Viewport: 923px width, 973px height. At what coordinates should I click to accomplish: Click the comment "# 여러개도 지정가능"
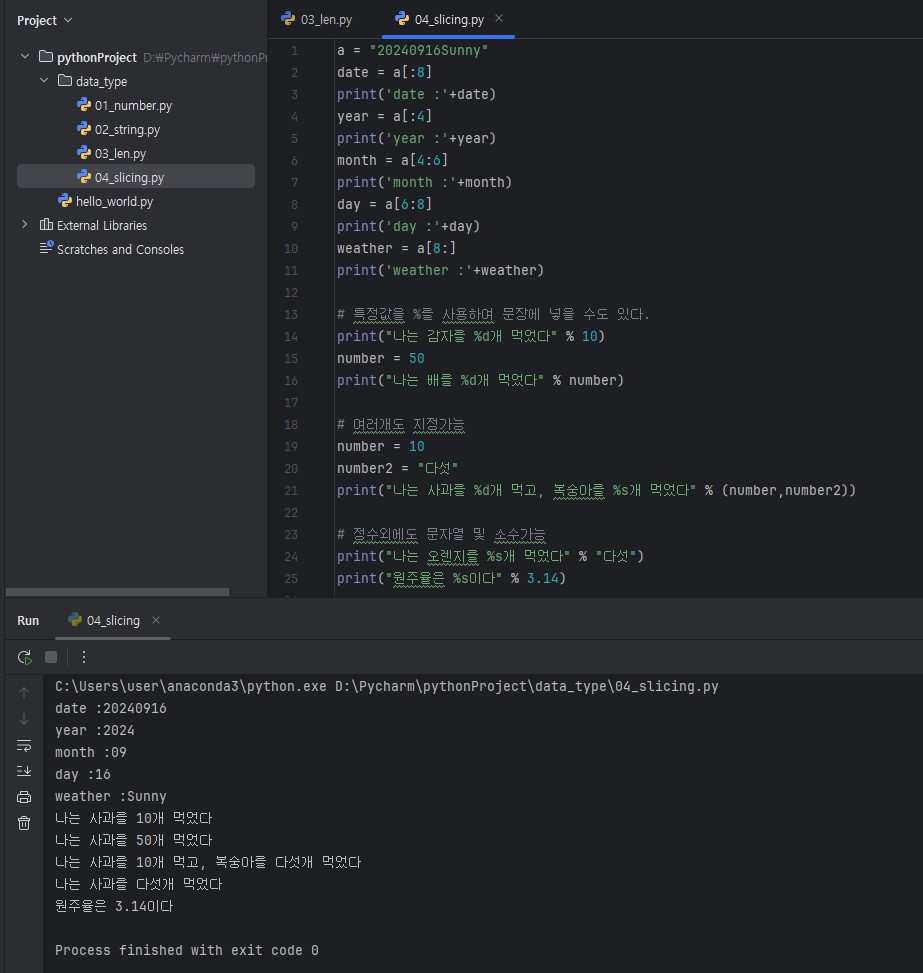[x=401, y=425]
